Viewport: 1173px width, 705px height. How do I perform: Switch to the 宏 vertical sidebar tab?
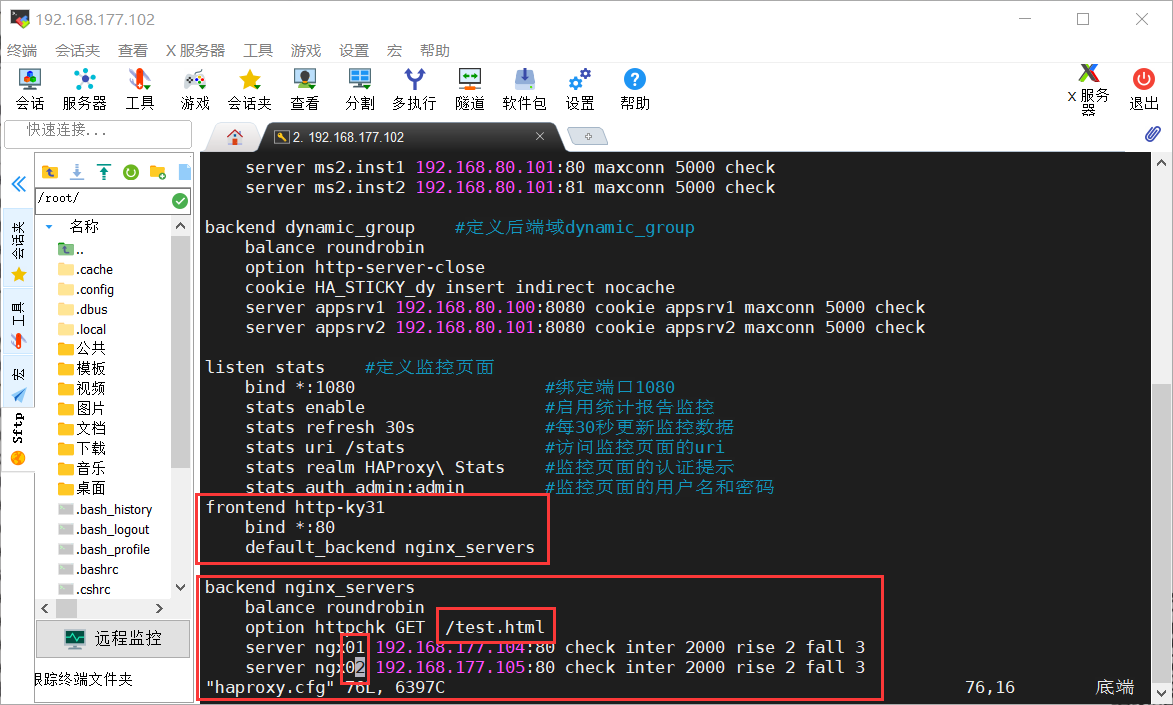pyautogui.click(x=19, y=383)
